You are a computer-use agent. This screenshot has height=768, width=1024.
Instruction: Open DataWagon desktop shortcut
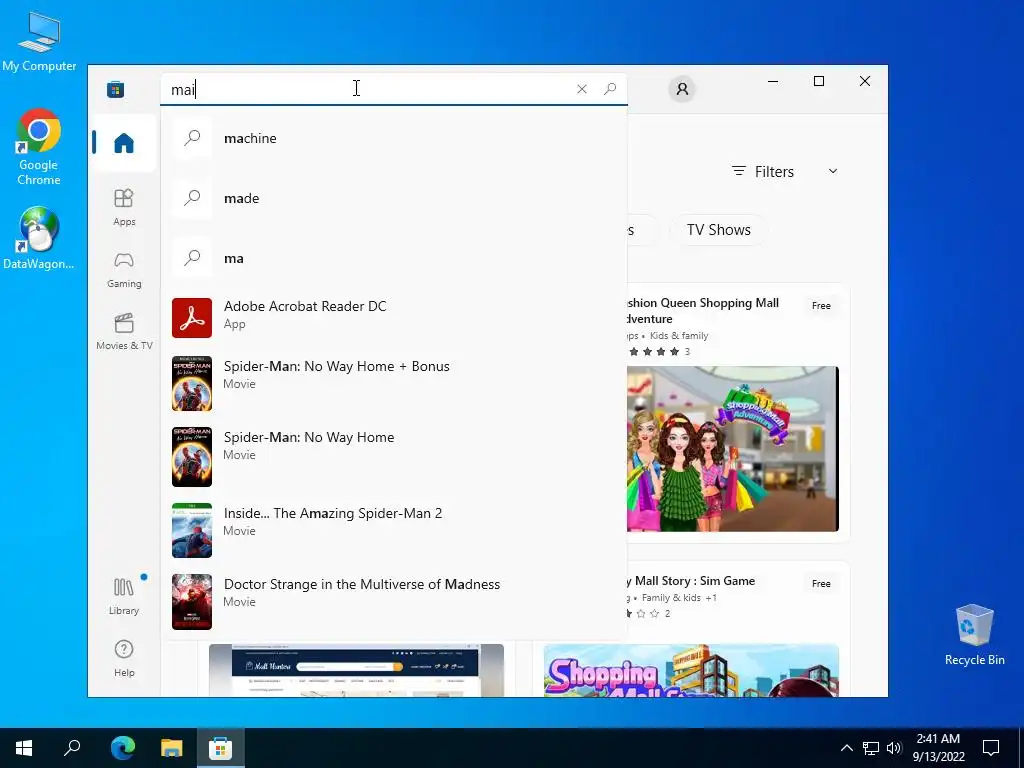pyautogui.click(x=39, y=238)
